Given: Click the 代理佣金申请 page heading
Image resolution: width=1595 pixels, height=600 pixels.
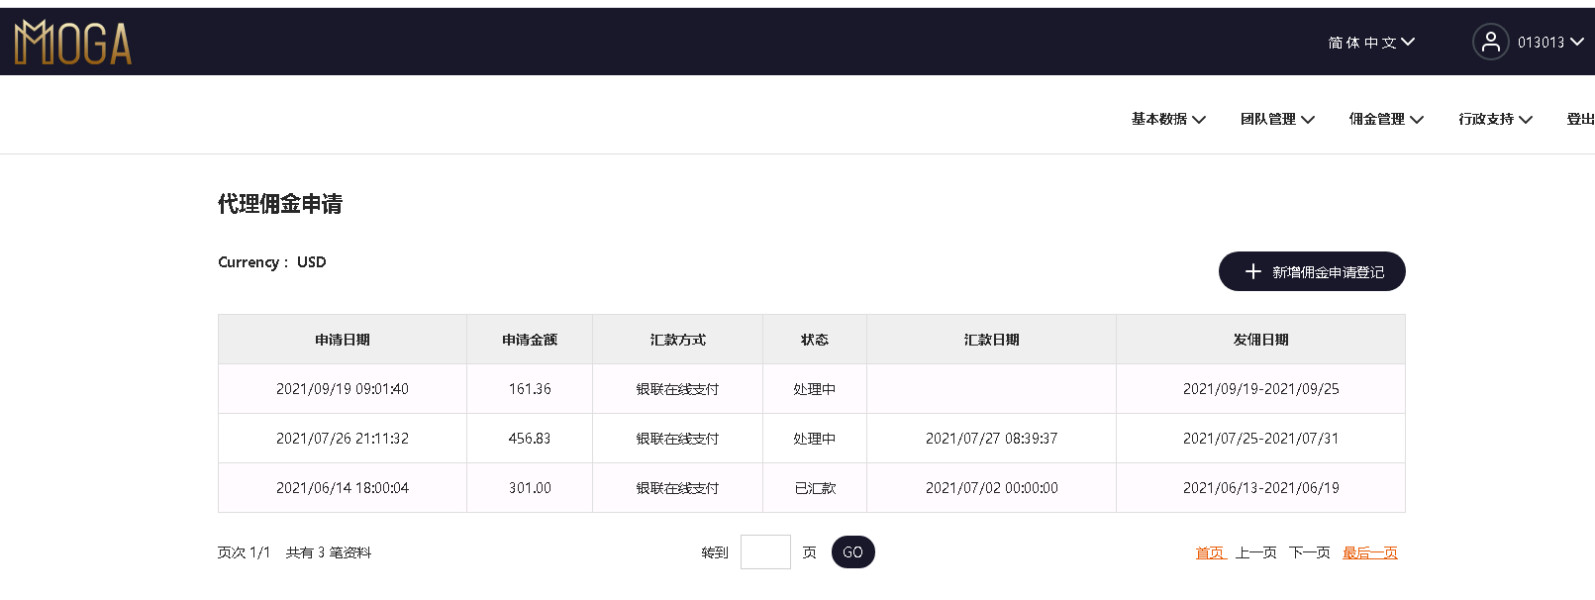Looking at the screenshot, I should click(280, 204).
